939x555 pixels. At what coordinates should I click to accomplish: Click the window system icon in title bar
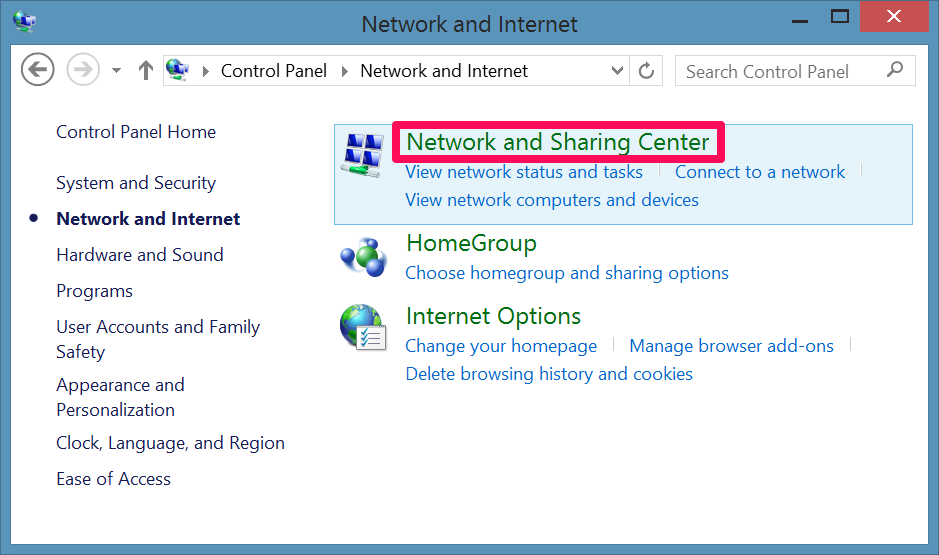click(x=24, y=22)
